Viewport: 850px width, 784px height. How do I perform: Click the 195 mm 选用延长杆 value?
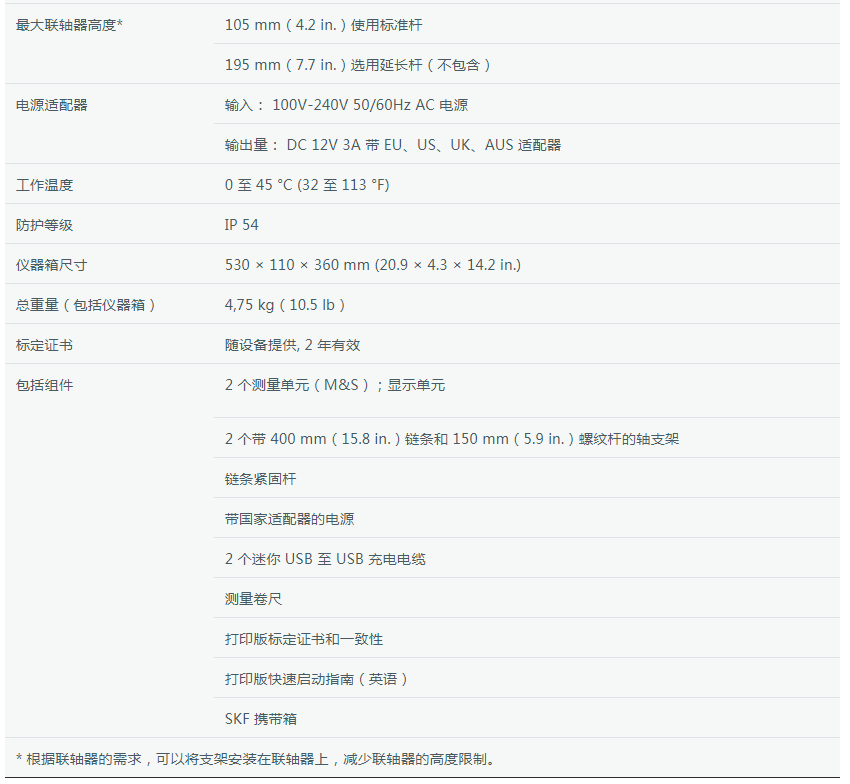358,64
